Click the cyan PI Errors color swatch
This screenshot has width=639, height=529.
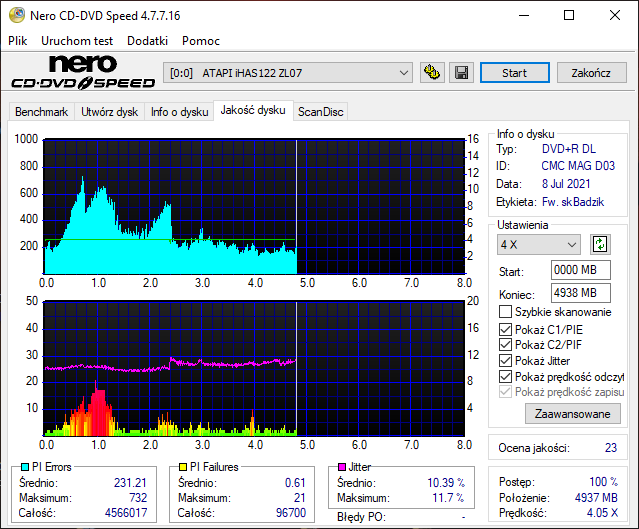[x=25, y=467]
